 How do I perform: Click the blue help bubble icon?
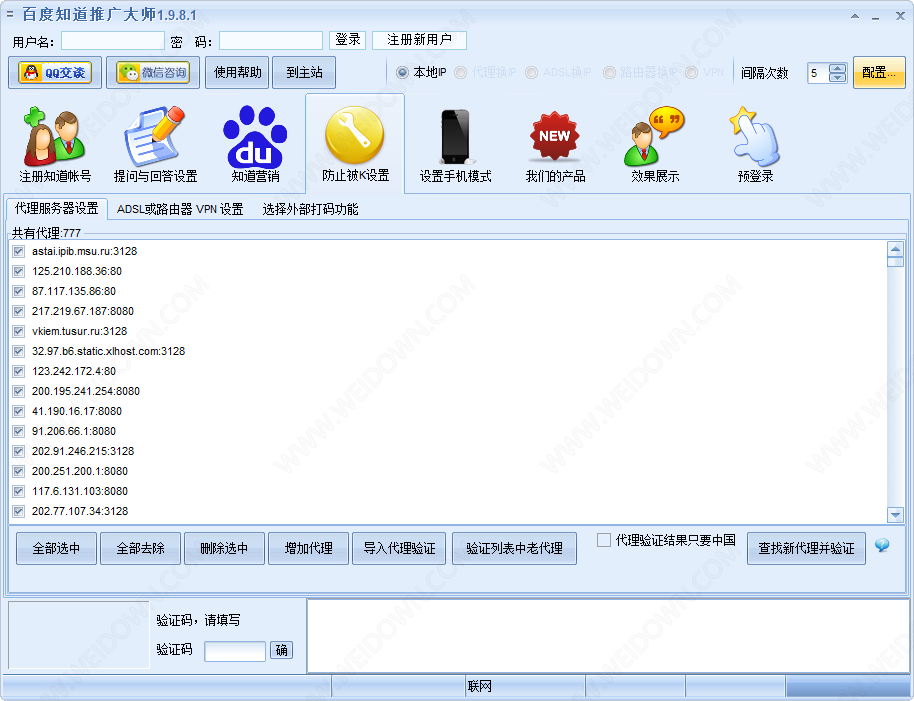click(882, 545)
